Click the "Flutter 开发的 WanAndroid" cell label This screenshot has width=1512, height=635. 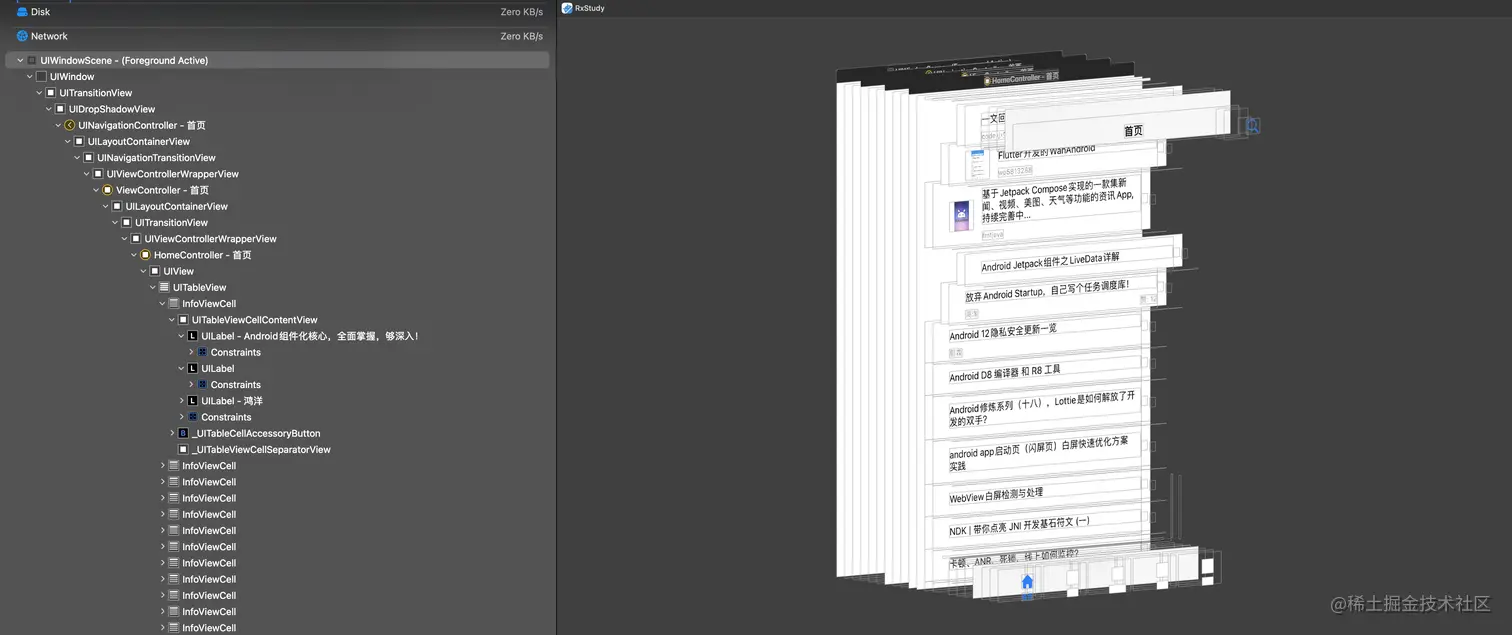click(1047, 152)
